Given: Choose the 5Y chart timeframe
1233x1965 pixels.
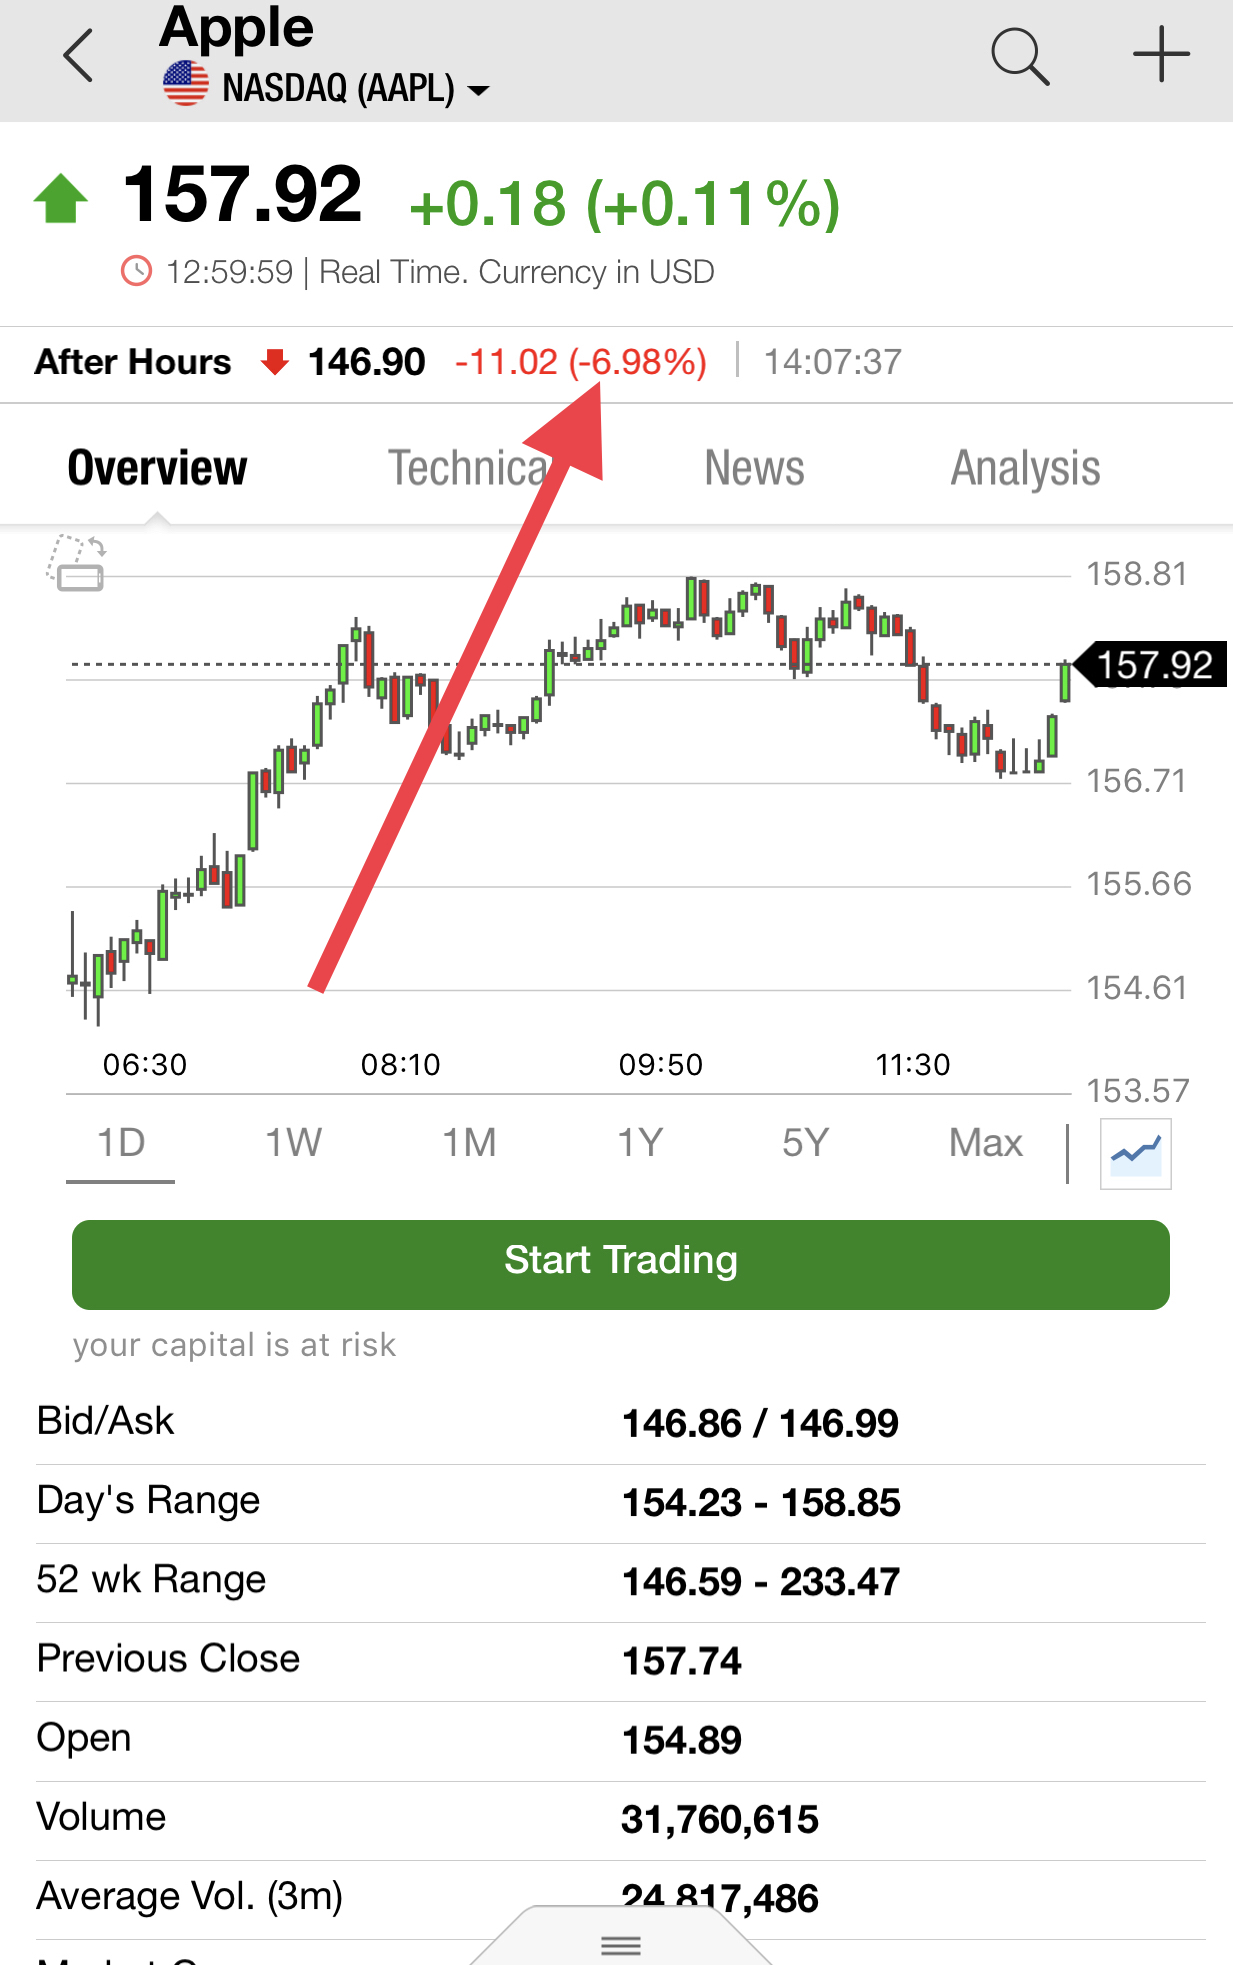Looking at the screenshot, I should (806, 1143).
